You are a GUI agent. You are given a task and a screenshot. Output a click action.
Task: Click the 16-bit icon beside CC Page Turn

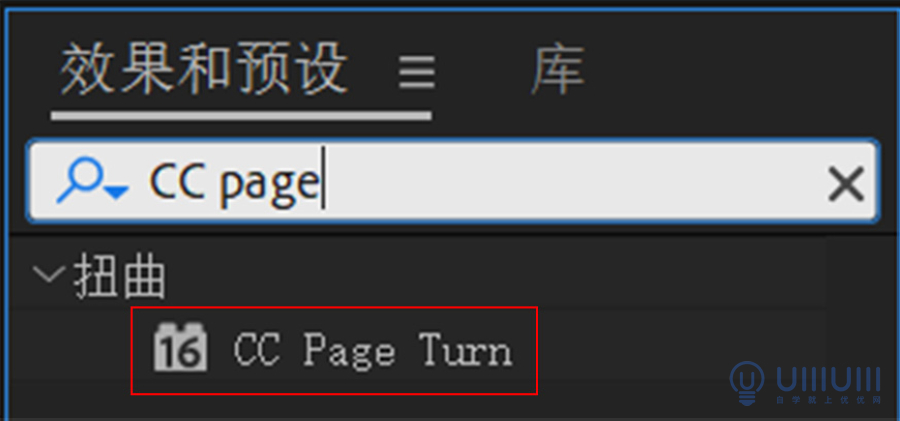(180, 348)
